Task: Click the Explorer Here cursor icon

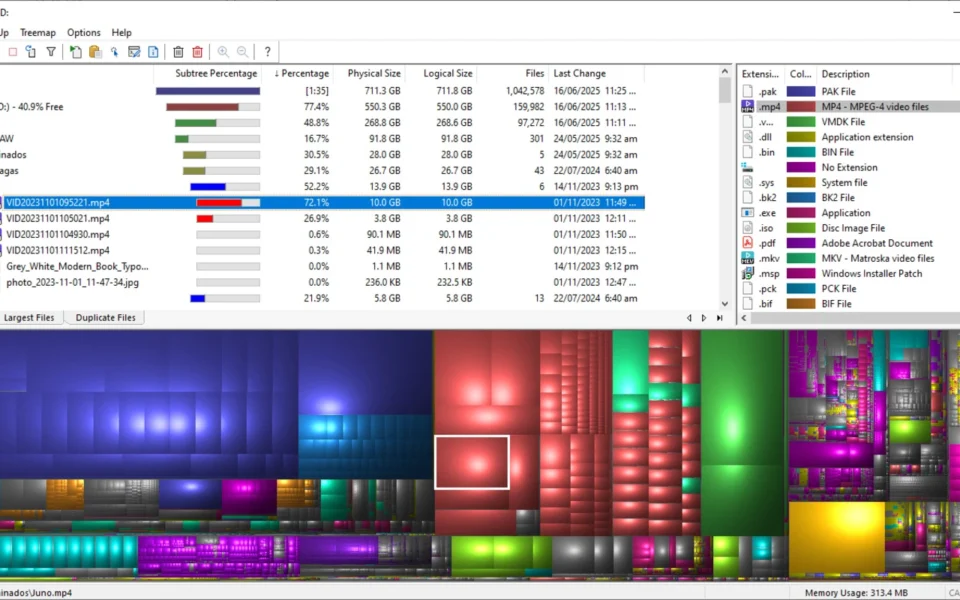Action: pos(114,52)
